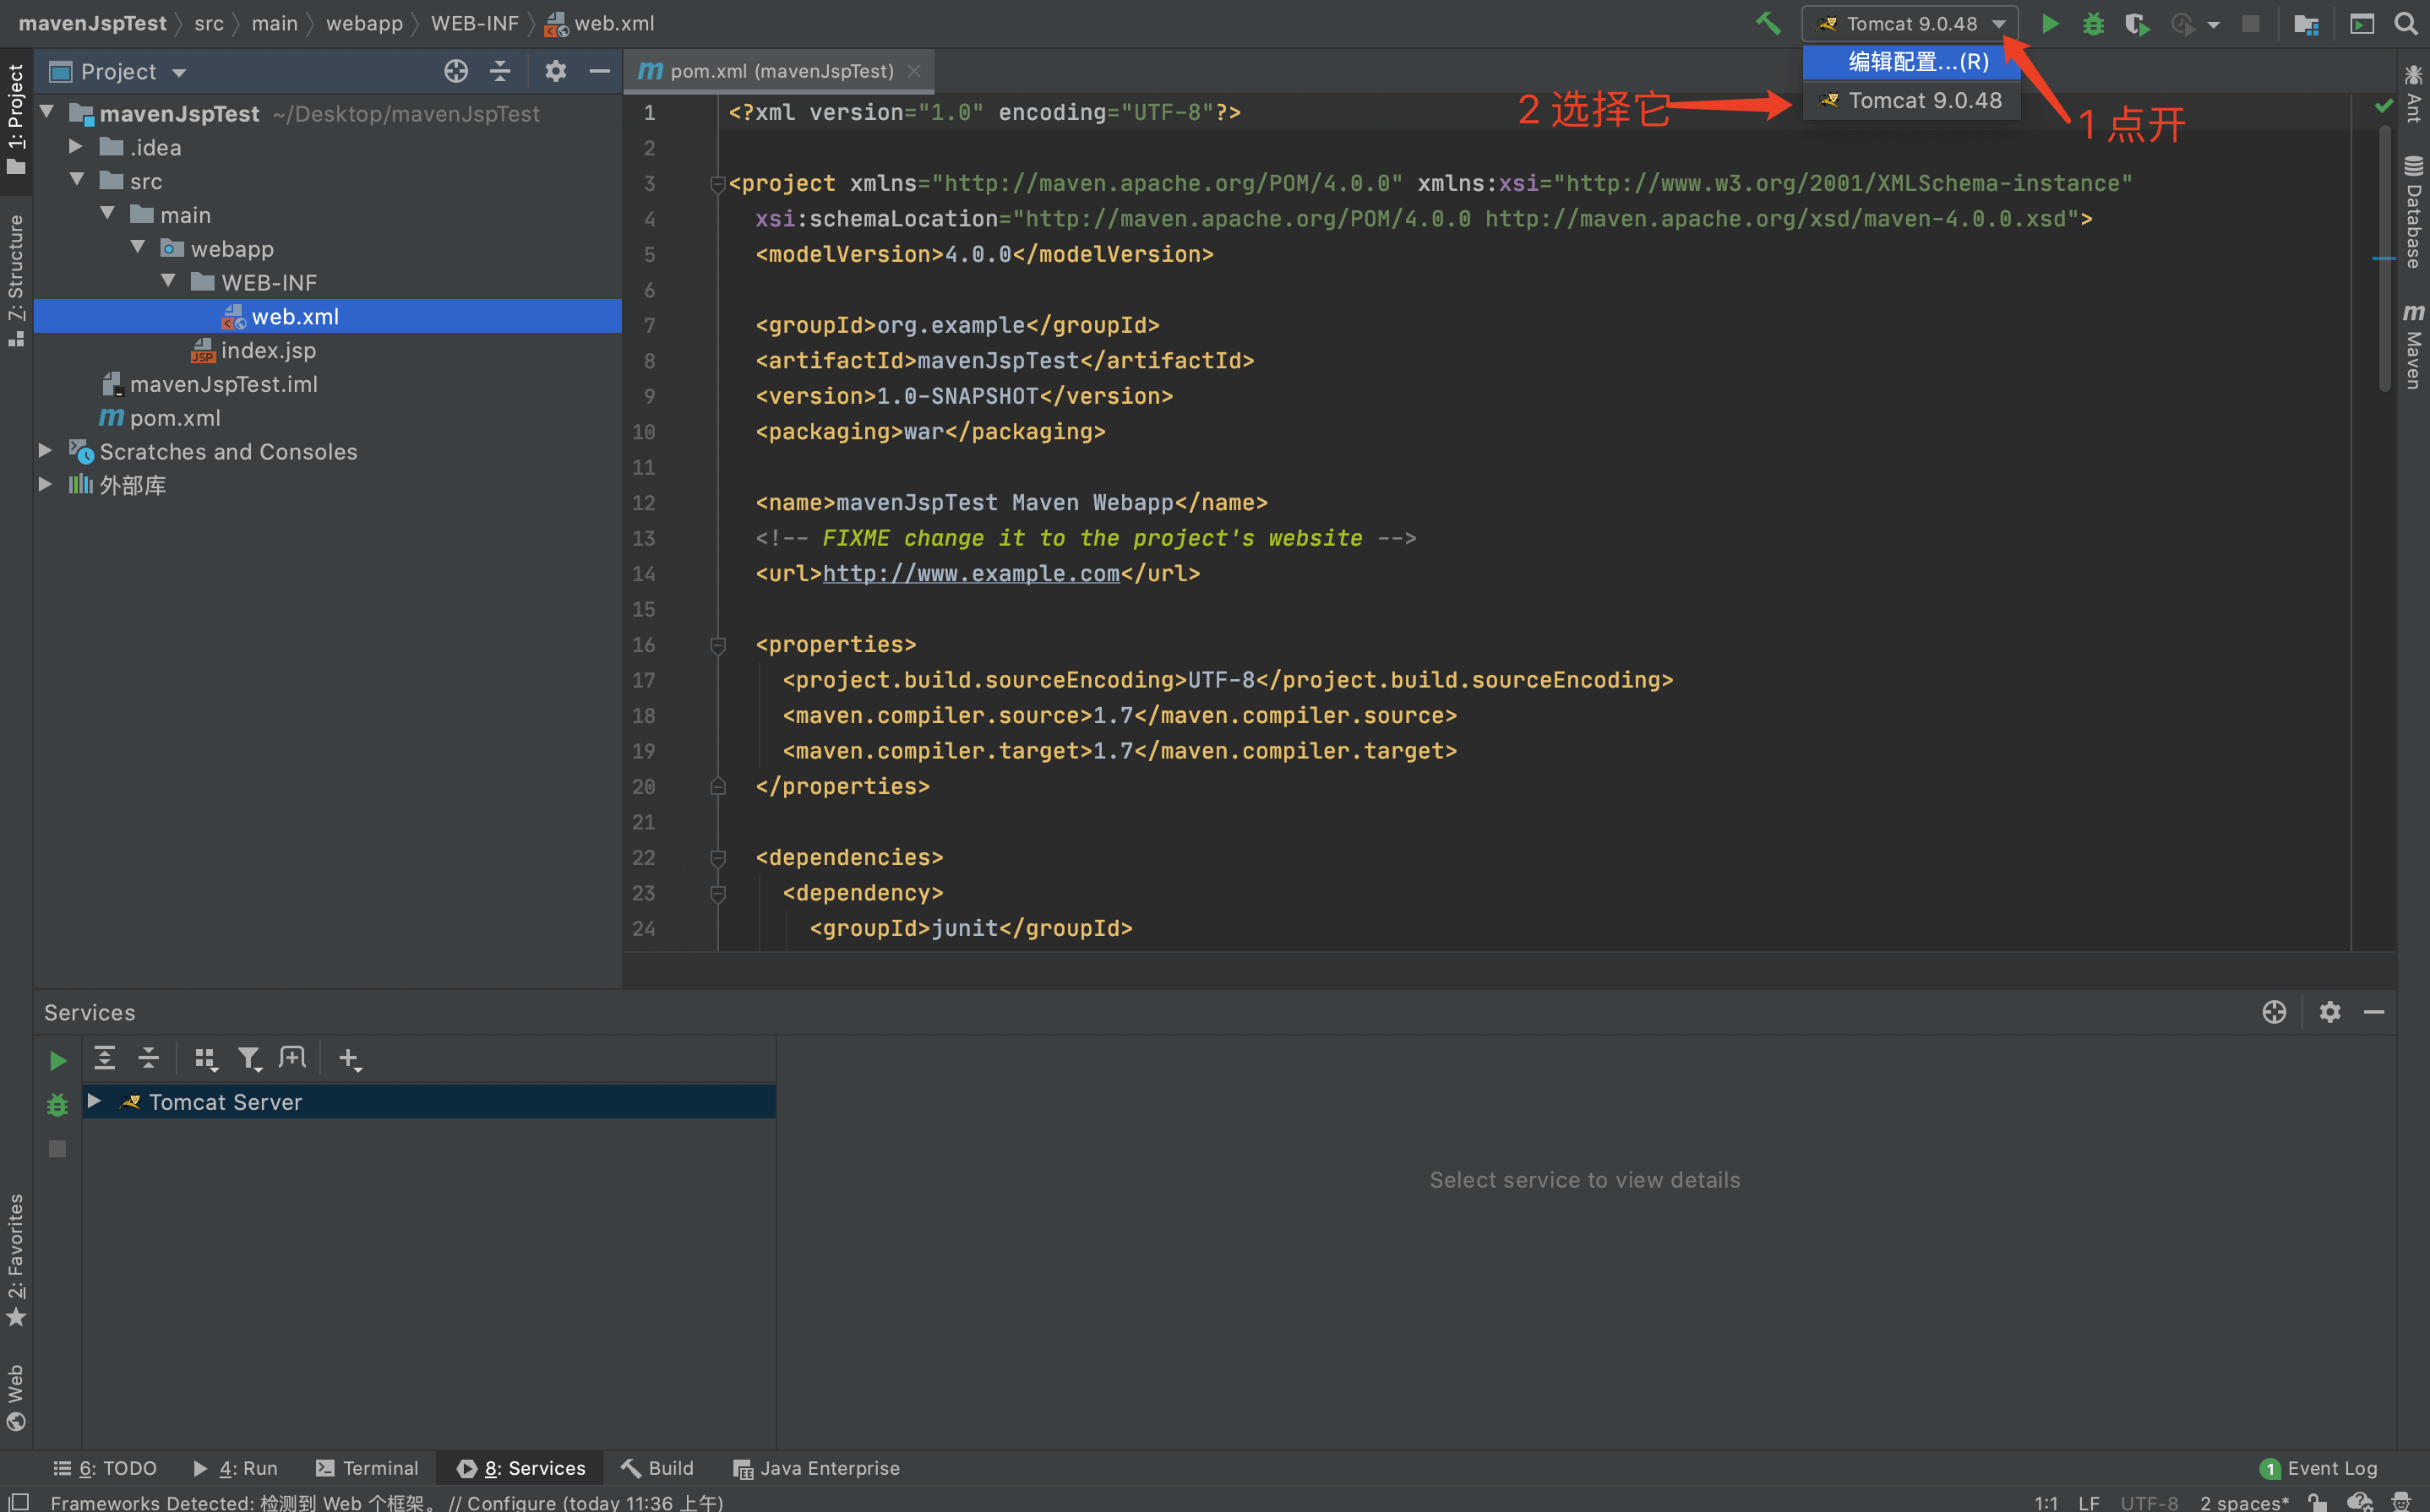This screenshot has width=2430, height=1512.
Task: Open Group By icon in Services toolbar
Action: (205, 1059)
